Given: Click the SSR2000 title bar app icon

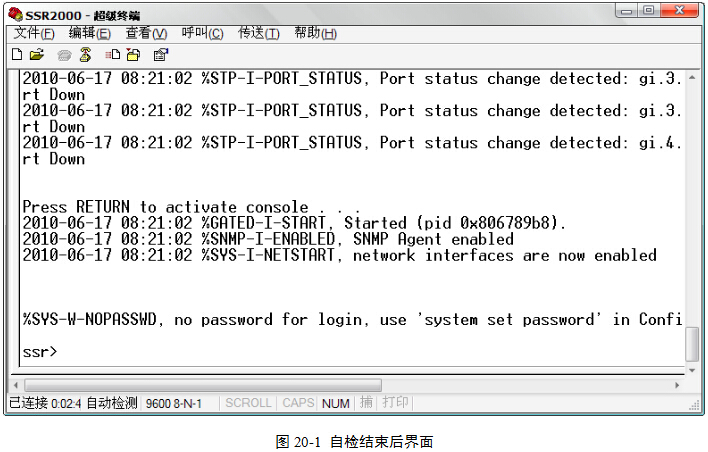Looking at the screenshot, I should [x=15, y=13].
